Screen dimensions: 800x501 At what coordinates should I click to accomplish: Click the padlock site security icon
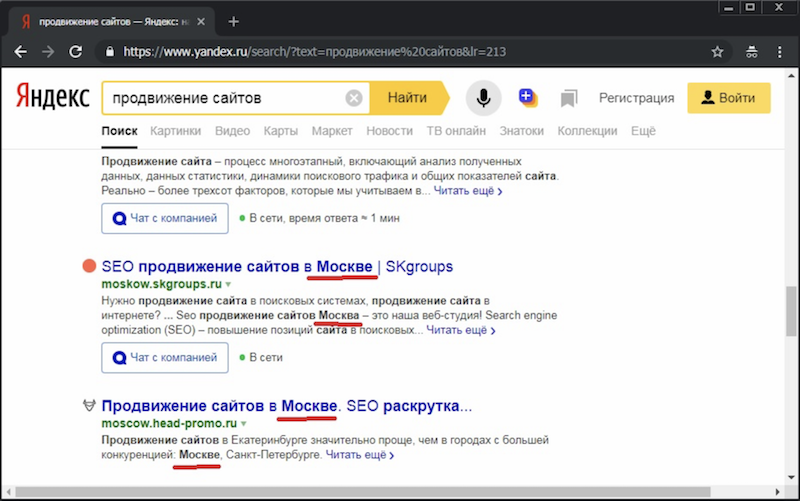[109, 52]
